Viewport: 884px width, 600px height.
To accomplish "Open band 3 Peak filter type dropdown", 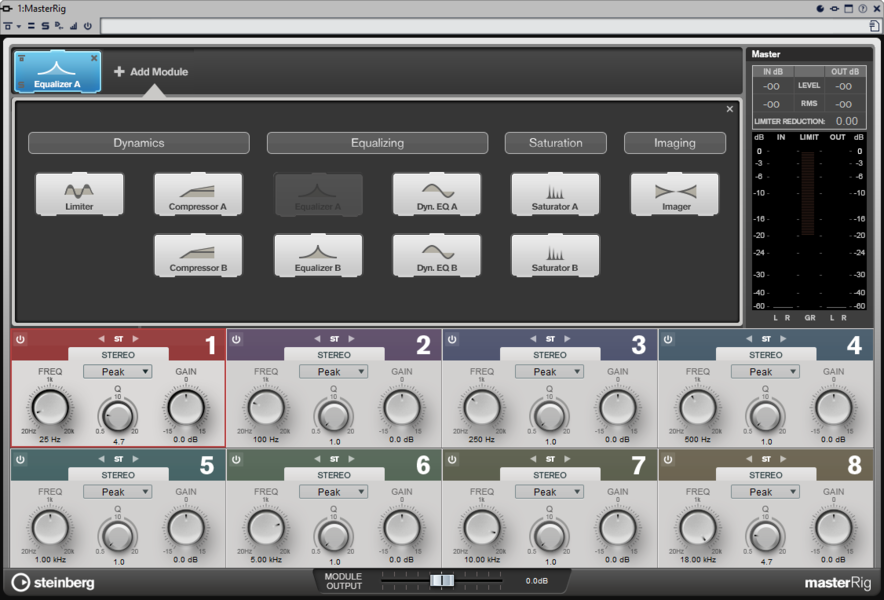I will 549,372.
